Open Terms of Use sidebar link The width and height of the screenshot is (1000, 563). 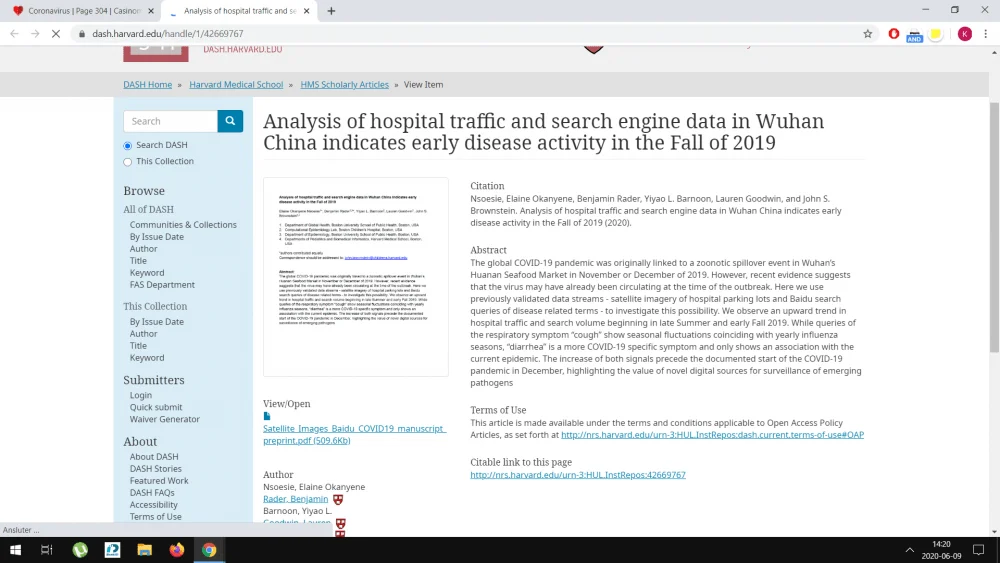click(x=156, y=516)
